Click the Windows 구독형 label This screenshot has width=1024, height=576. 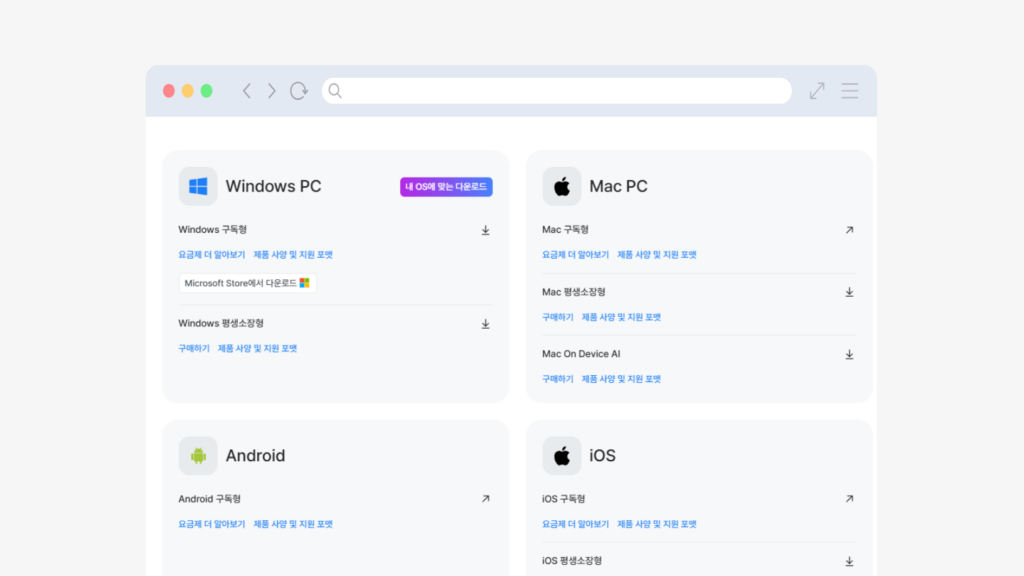[212, 230]
